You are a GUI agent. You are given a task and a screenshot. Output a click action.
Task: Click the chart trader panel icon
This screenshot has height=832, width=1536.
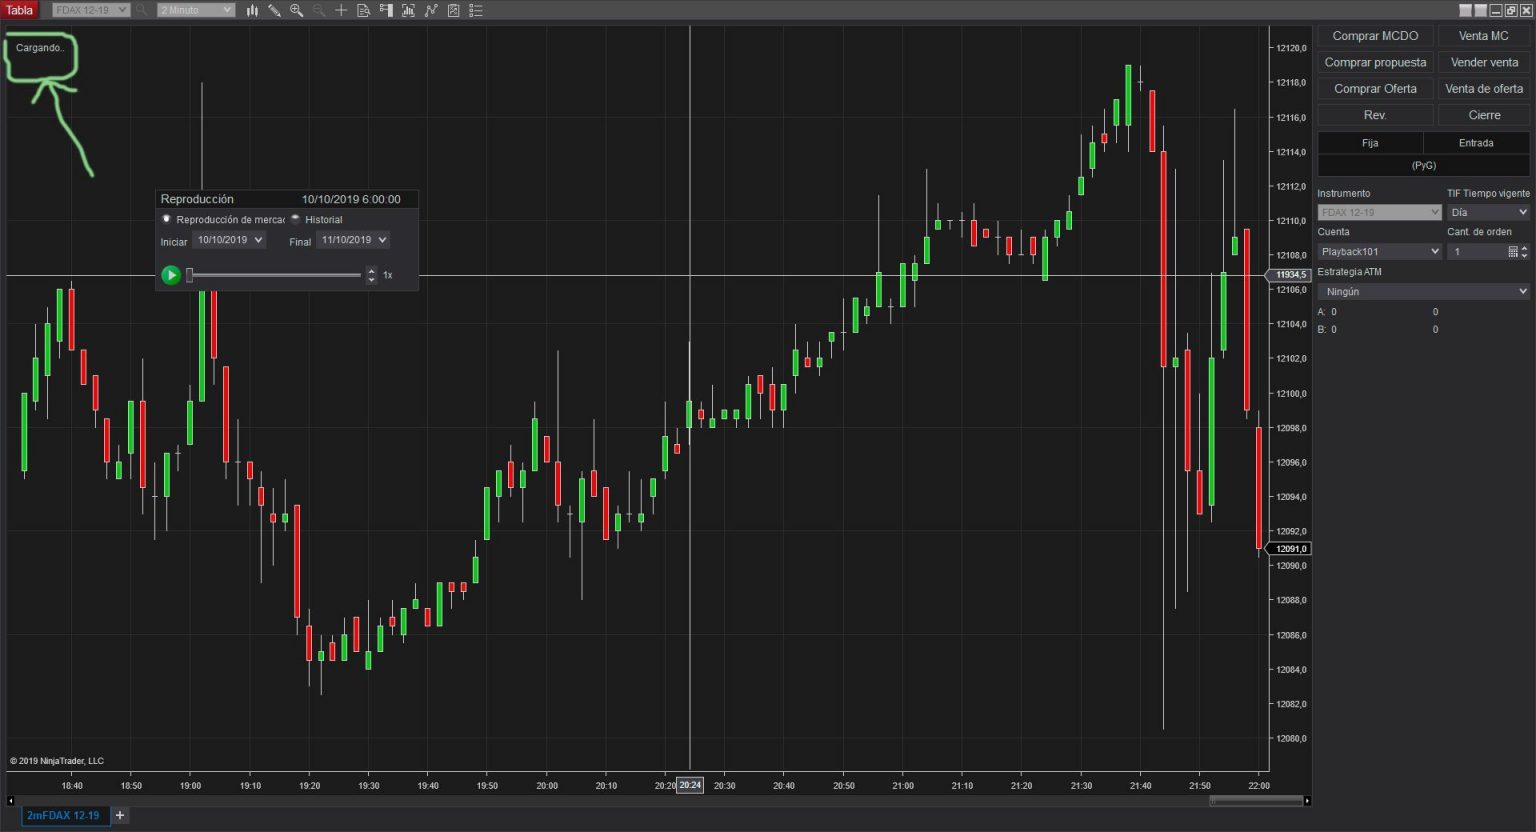386,10
